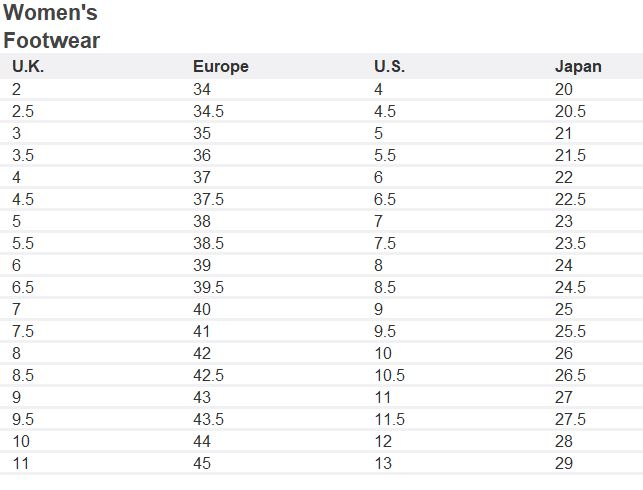The width and height of the screenshot is (643, 490).
Task: Click the Women's Footwear title
Action: coord(51,26)
